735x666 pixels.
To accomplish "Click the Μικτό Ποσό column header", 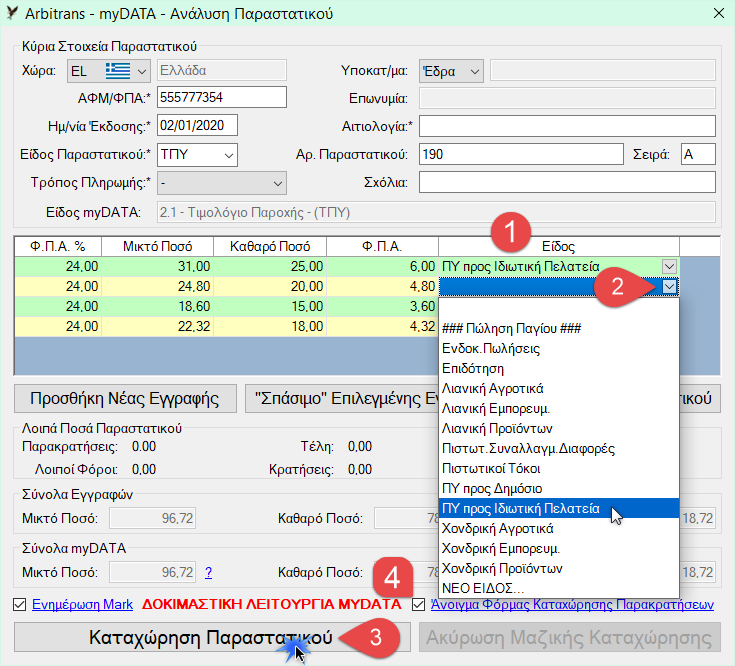I will click(x=158, y=247).
